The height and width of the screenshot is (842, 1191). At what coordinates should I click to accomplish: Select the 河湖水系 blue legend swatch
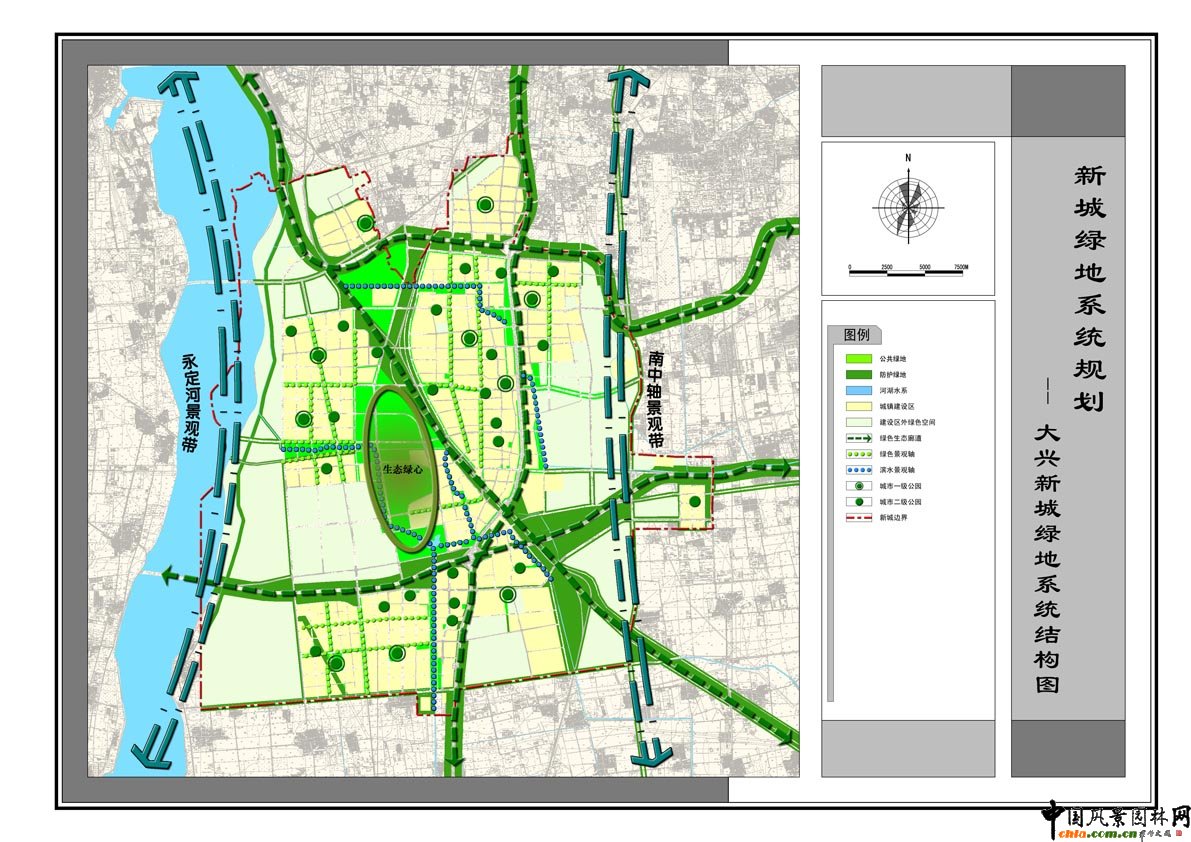(859, 390)
